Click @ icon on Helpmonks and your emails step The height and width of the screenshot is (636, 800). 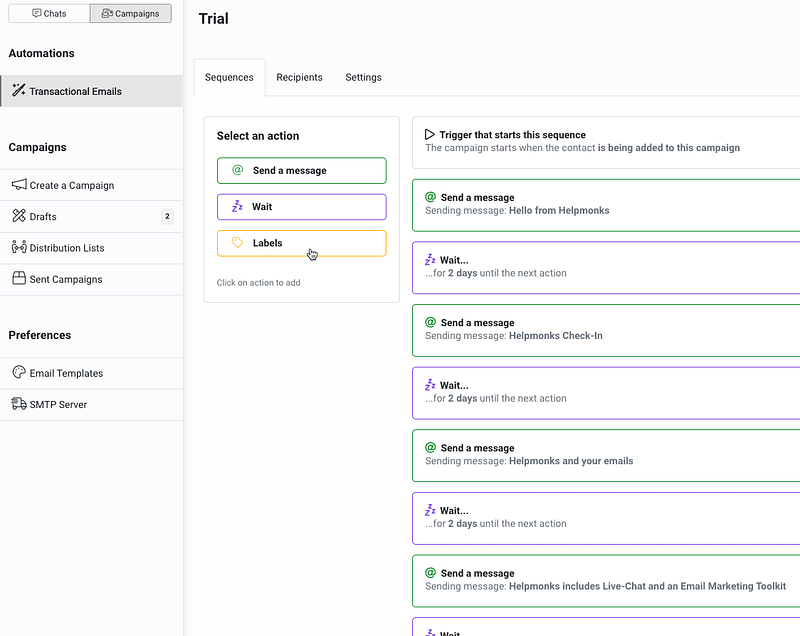431,447
